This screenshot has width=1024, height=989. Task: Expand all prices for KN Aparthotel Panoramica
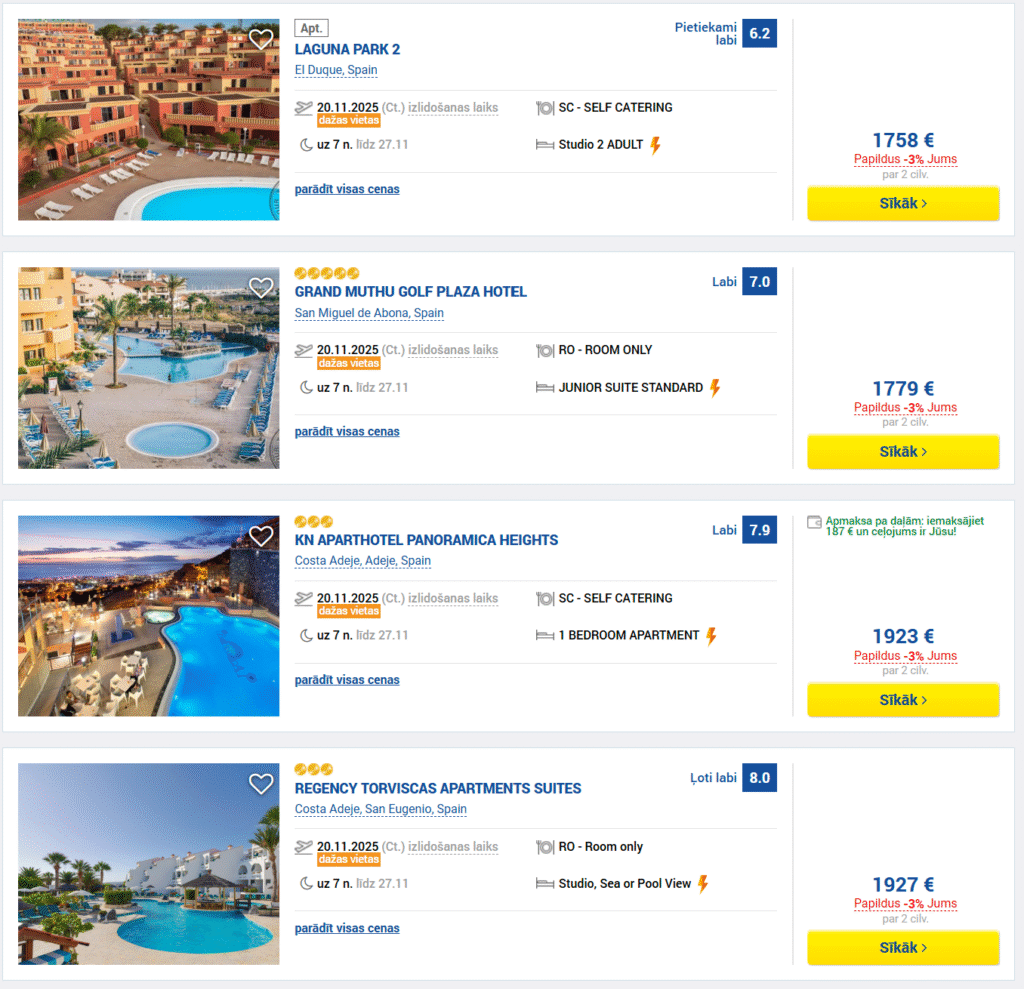[347, 680]
